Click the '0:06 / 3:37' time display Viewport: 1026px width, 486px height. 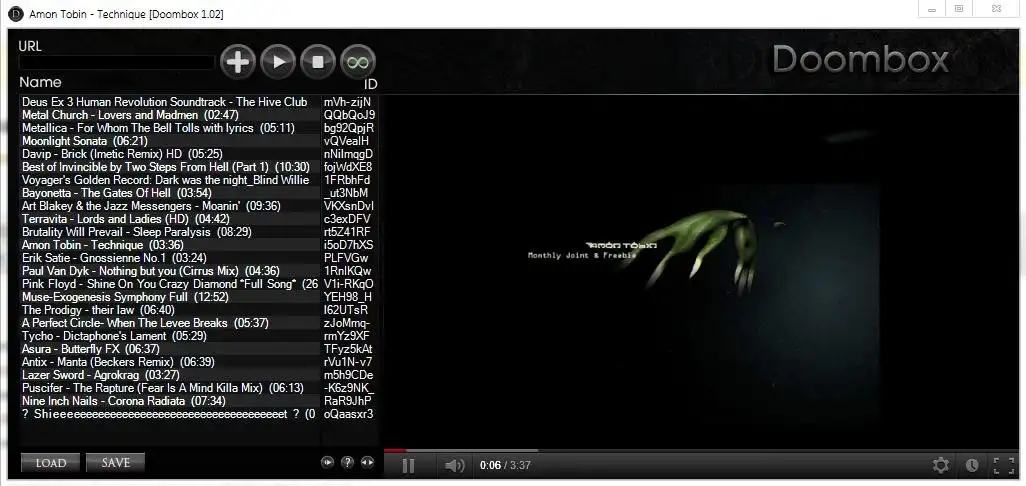click(505, 466)
